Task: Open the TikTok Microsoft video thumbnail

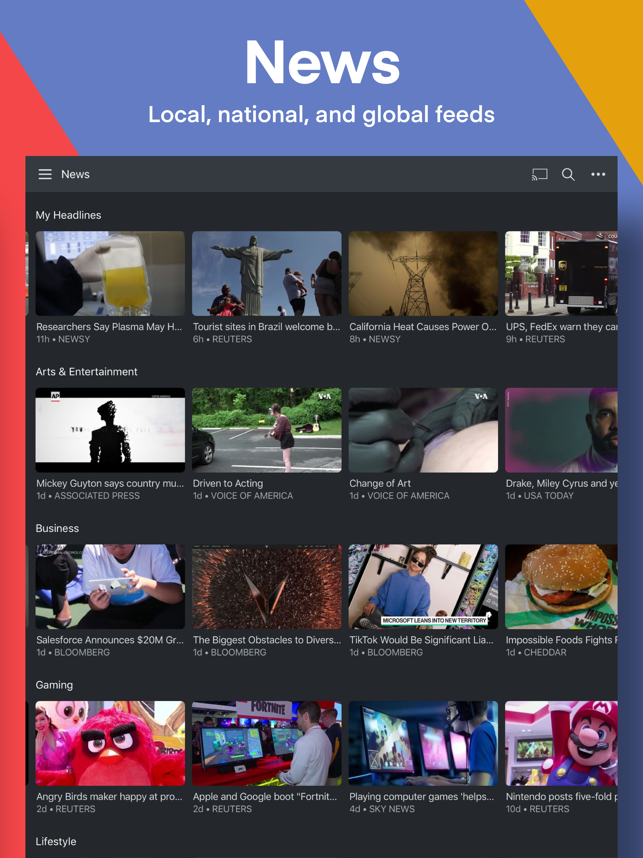Action: click(x=423, y=587)
